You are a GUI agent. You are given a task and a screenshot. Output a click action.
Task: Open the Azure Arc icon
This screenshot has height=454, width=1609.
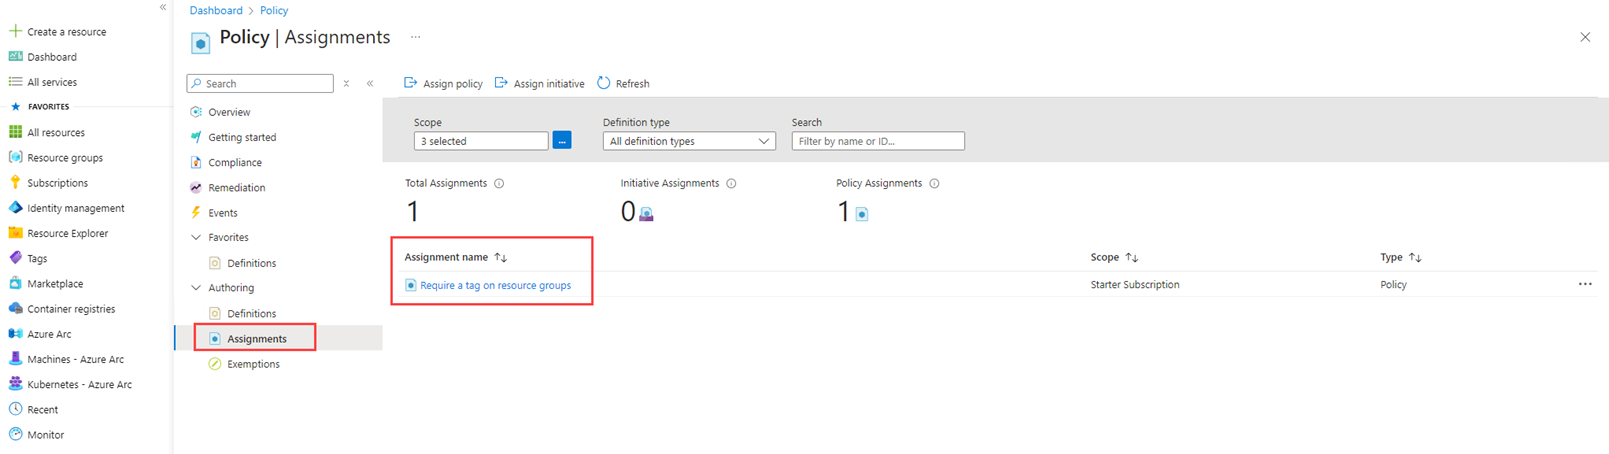tap(15, 334)
